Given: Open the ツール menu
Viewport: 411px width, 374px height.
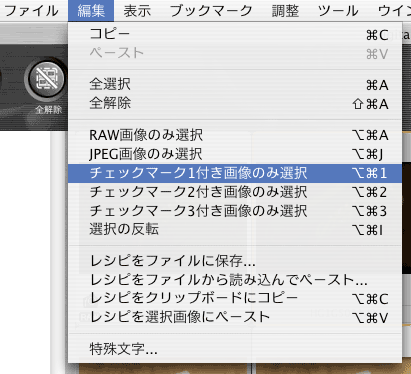Looking at the screenshot, I should pos(338,11).
